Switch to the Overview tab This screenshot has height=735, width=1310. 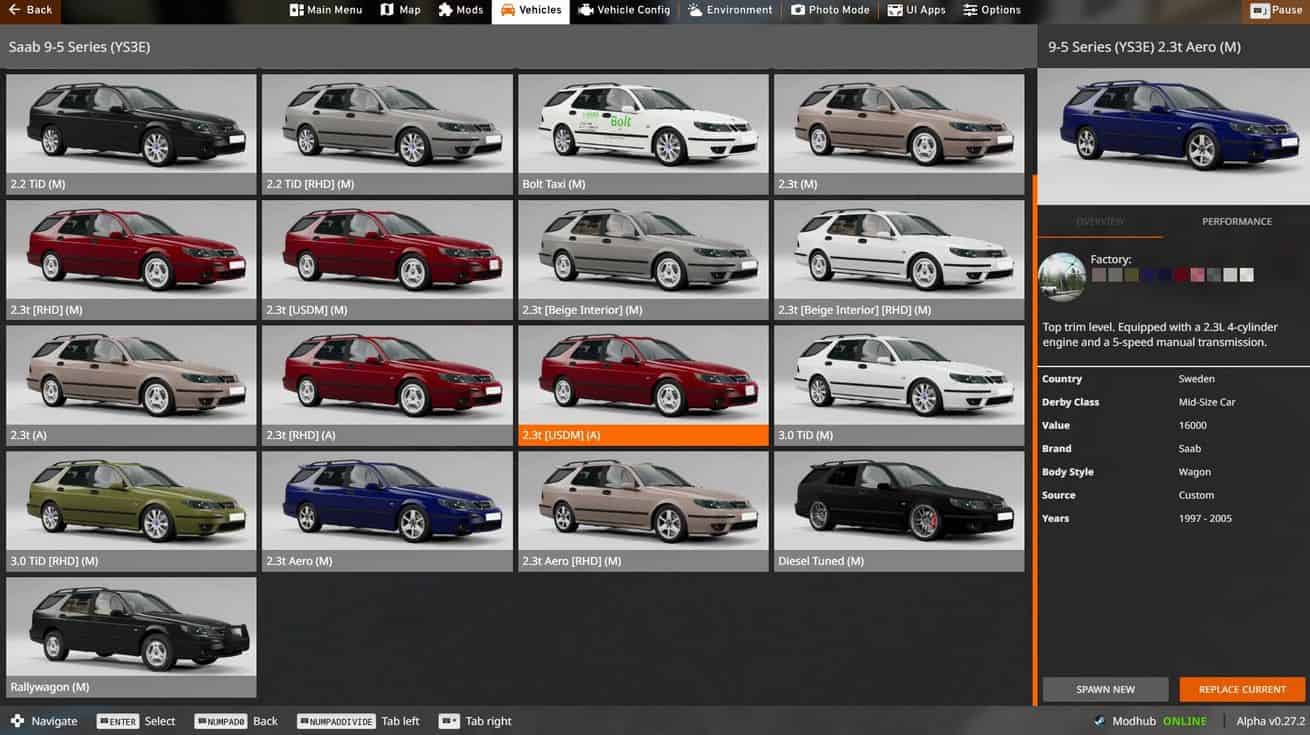(1100, 222)
